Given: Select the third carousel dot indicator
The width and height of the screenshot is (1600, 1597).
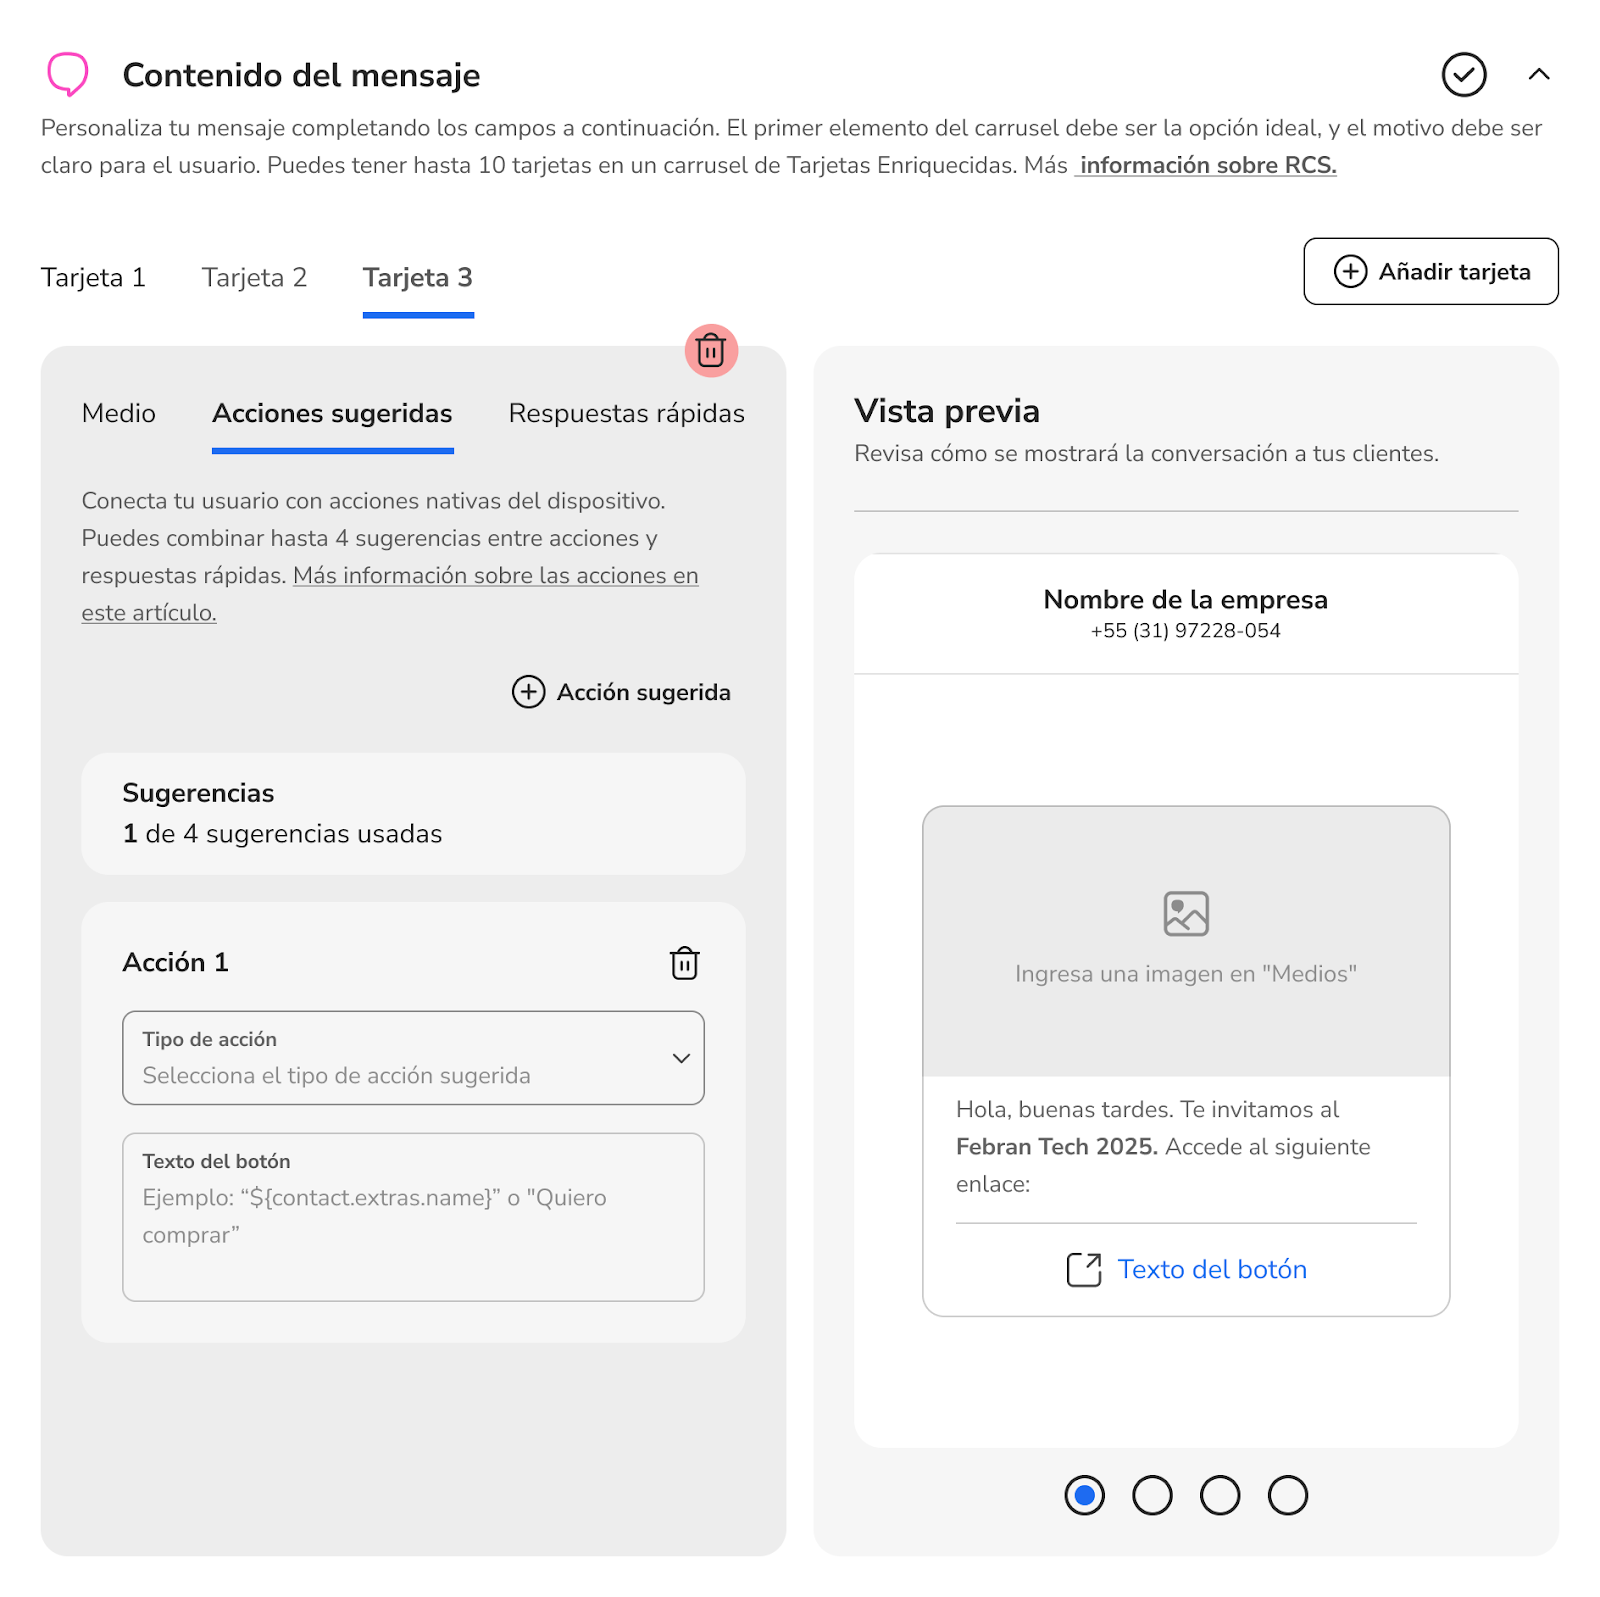Looking at the screenshot, I should [1220, 1496].
